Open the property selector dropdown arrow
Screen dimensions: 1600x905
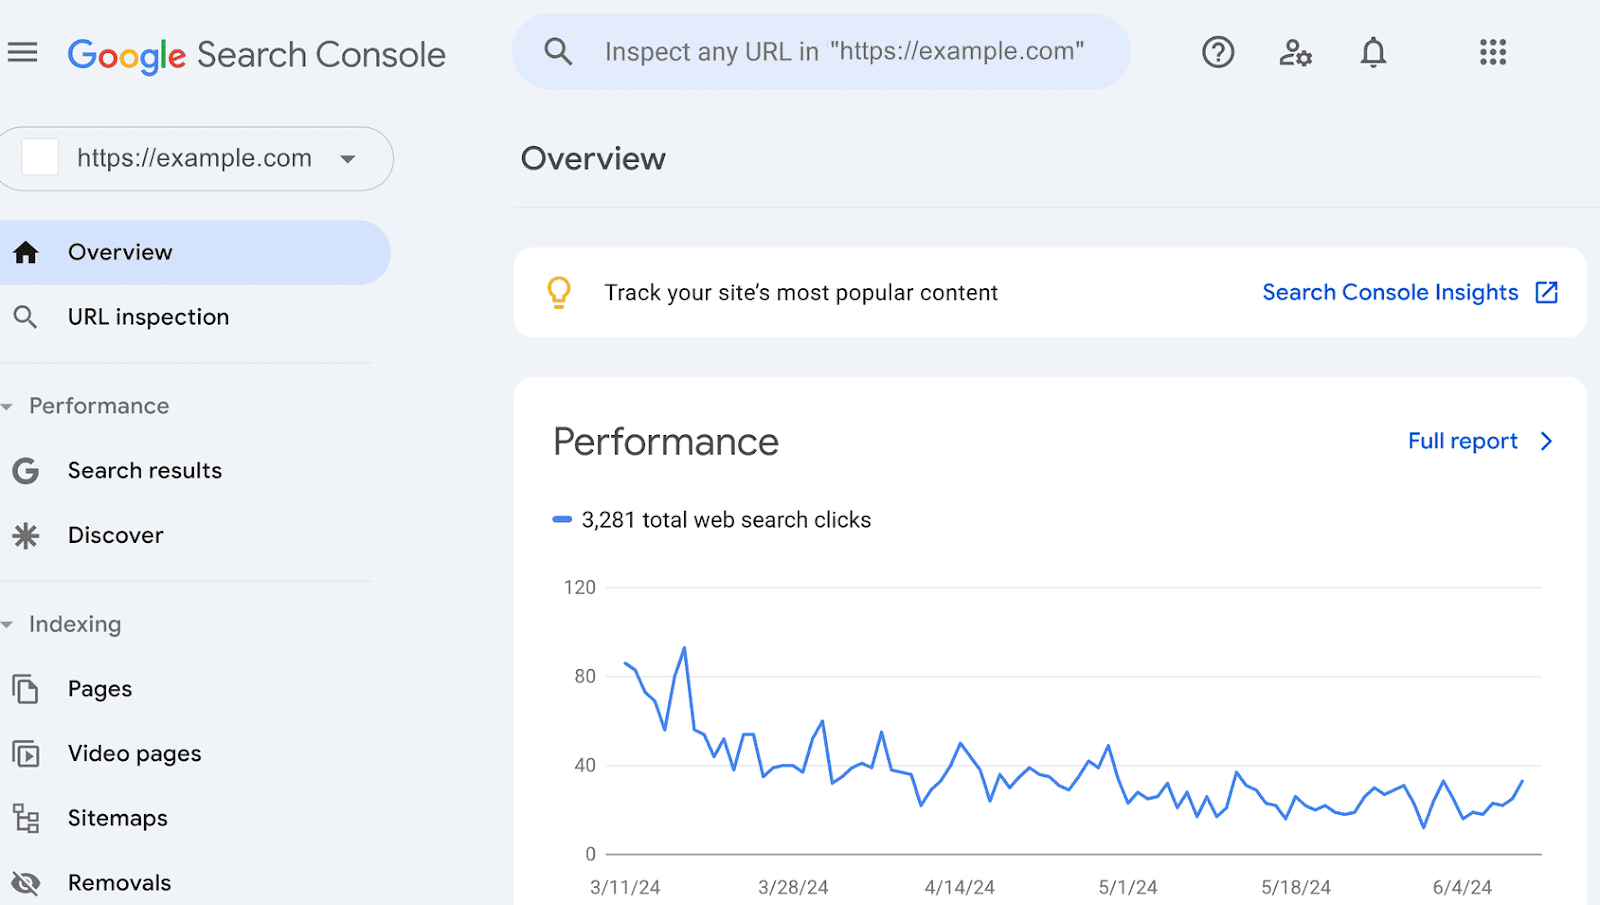(347, 159)
